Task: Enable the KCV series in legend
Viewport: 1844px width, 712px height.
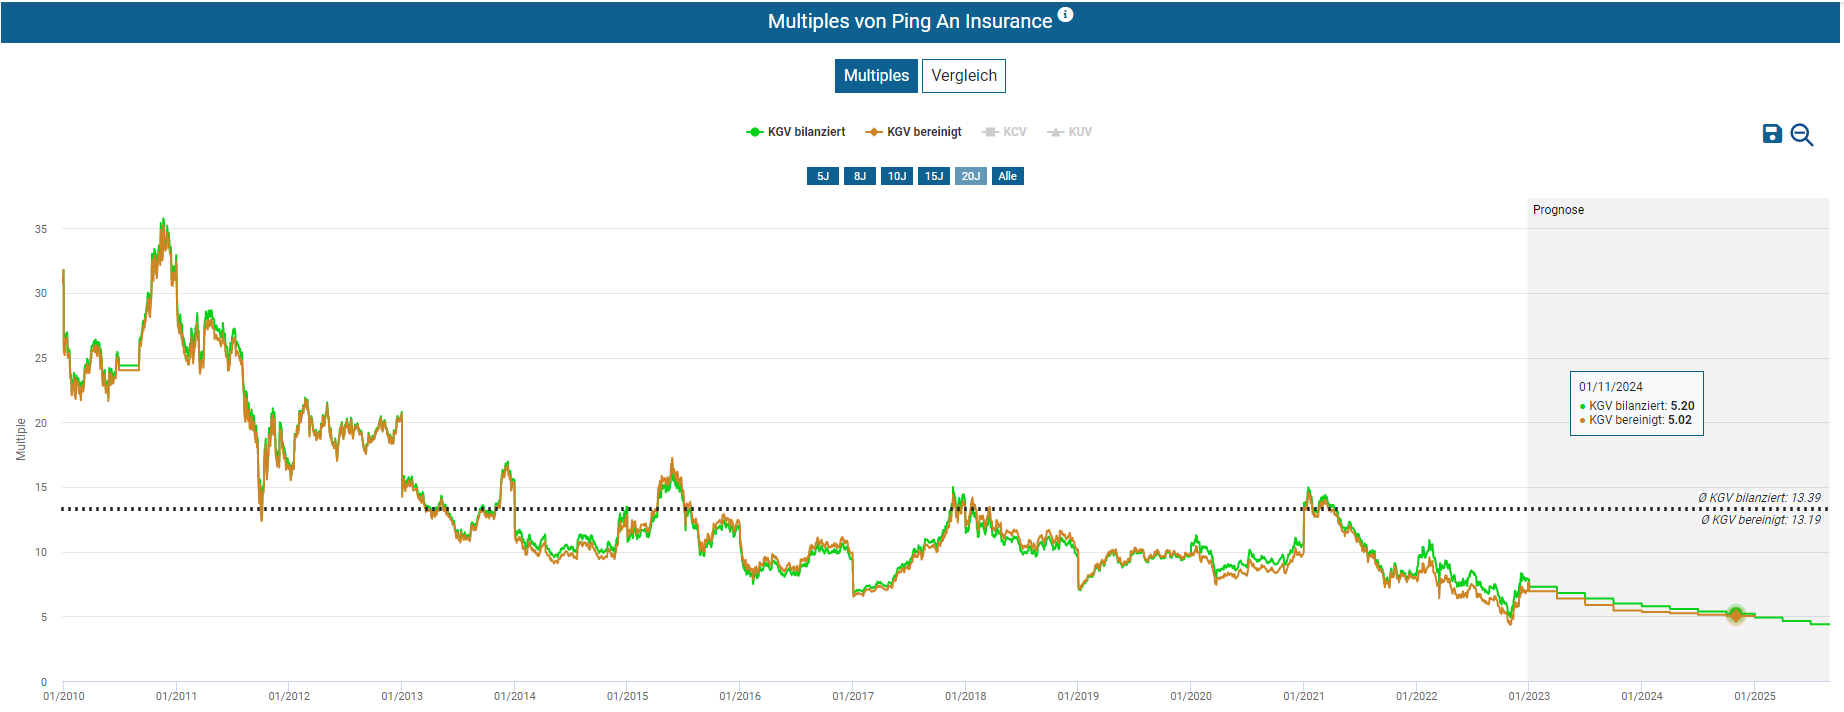Action: pyautogui.click(x=1005, y=132)
